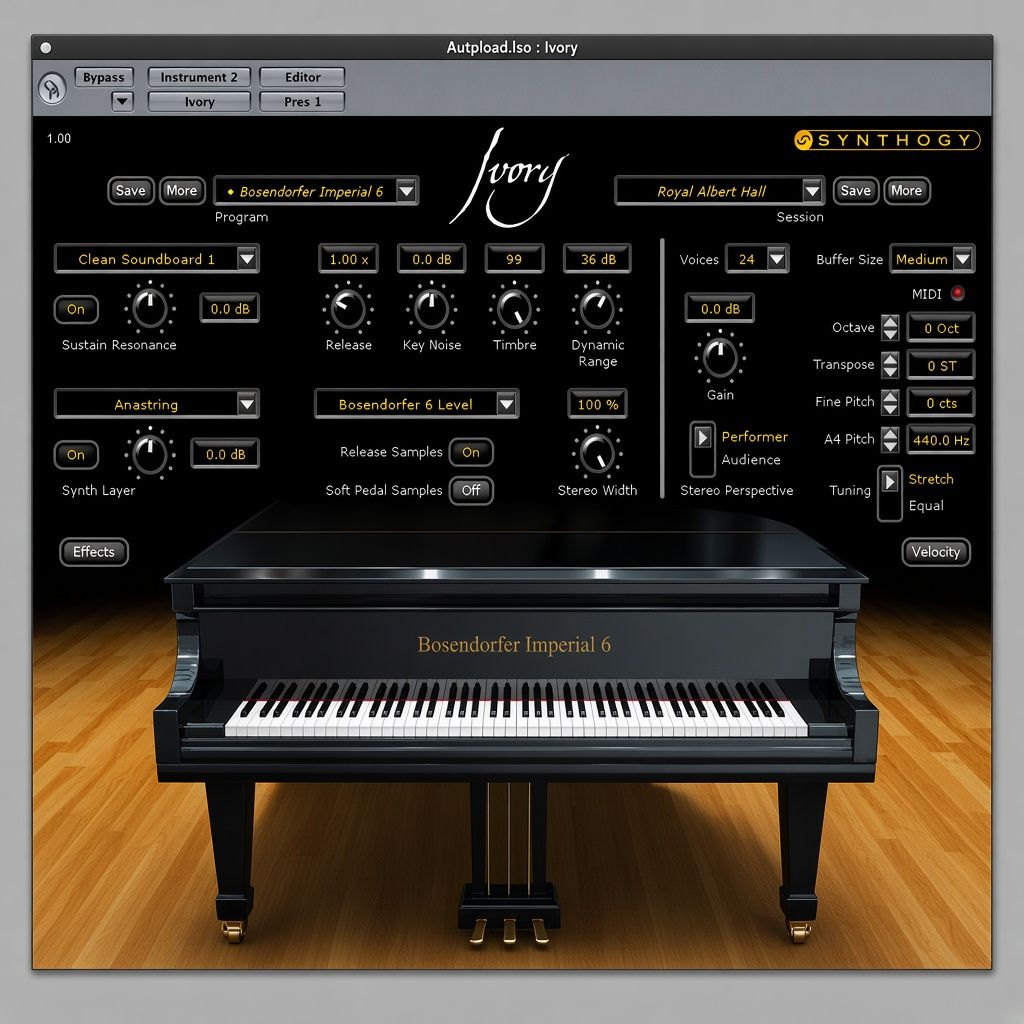Click the red MIDI activity indicator
Image resolution: width=1024 pixels, height=1024 pixels.
(957, 293)
